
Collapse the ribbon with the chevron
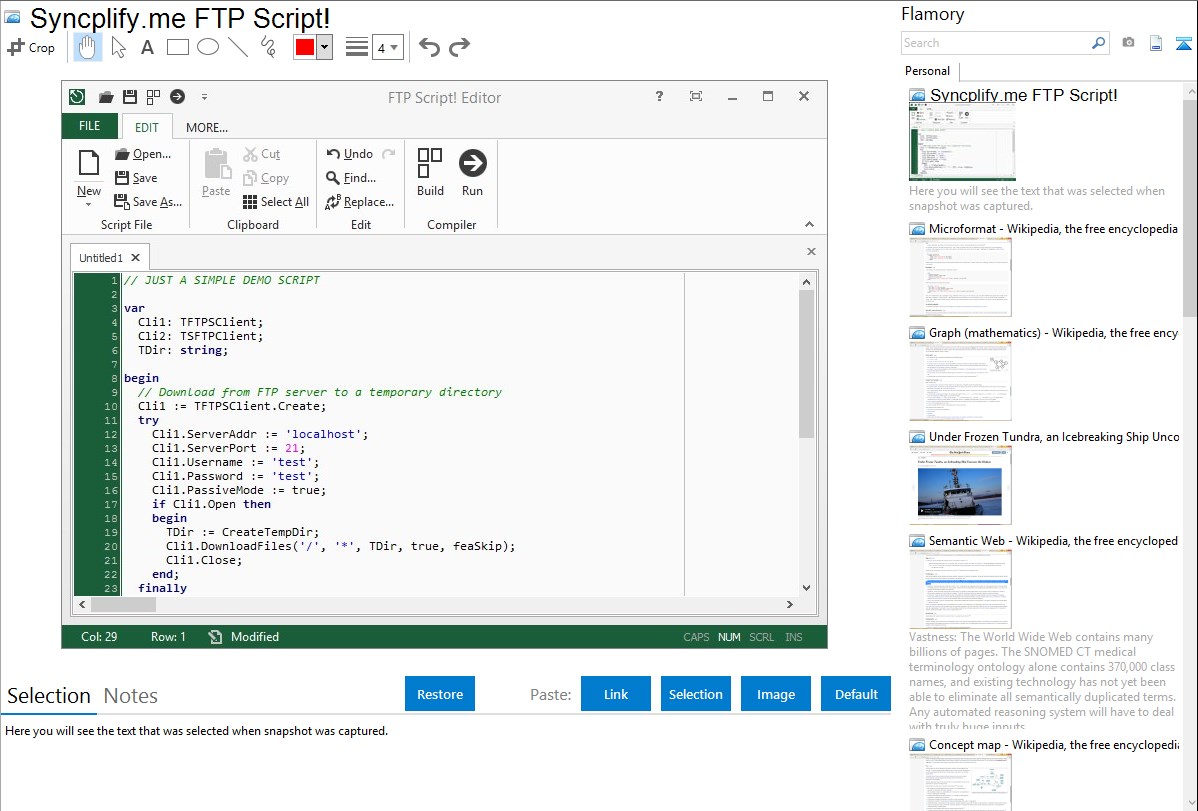[809, 225]
